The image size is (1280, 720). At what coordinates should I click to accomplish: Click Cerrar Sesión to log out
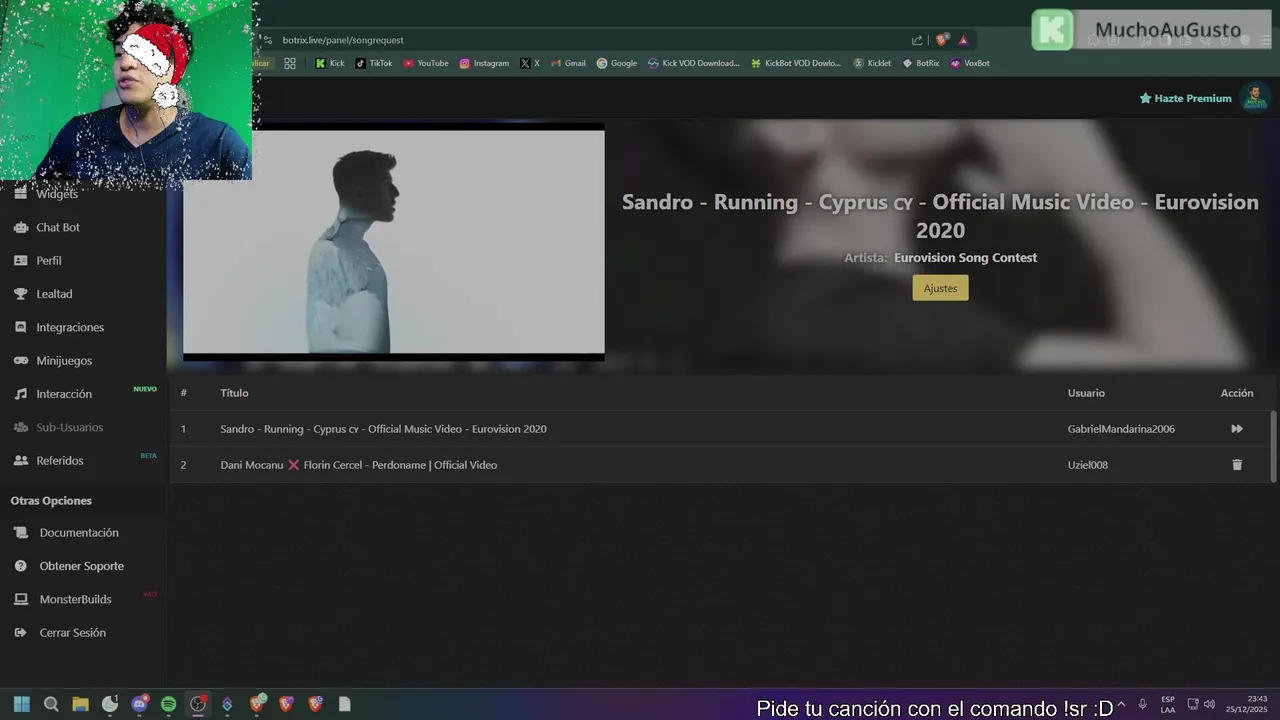(72, 633)
